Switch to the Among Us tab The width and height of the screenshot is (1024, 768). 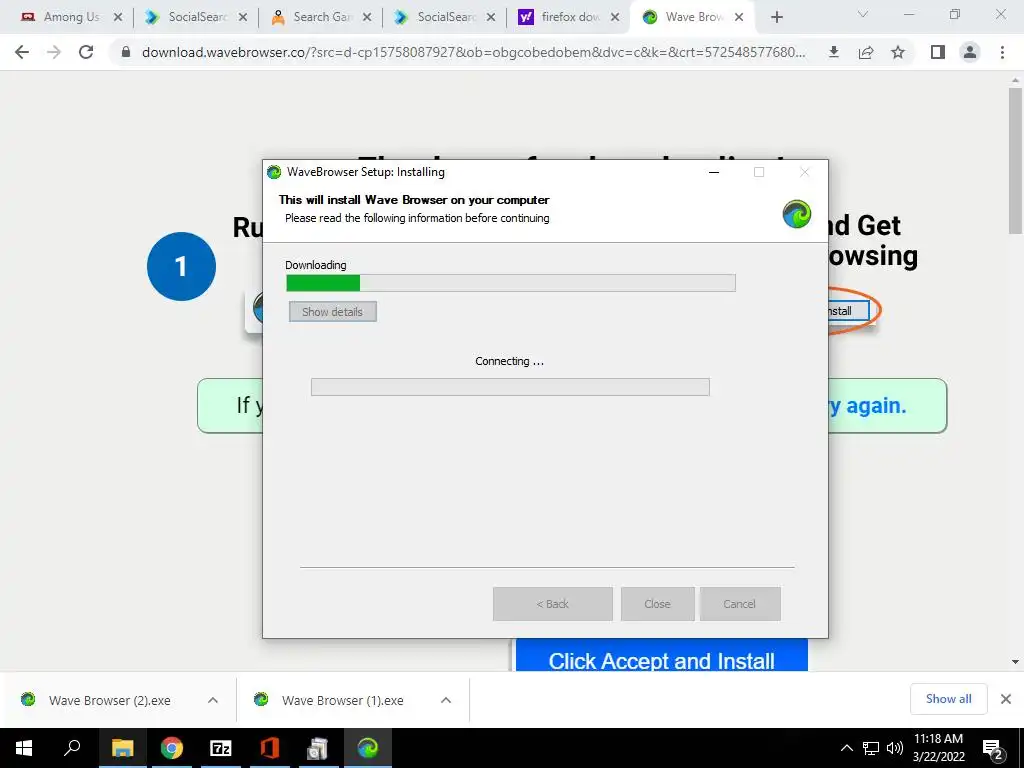(x=61, y=17)
